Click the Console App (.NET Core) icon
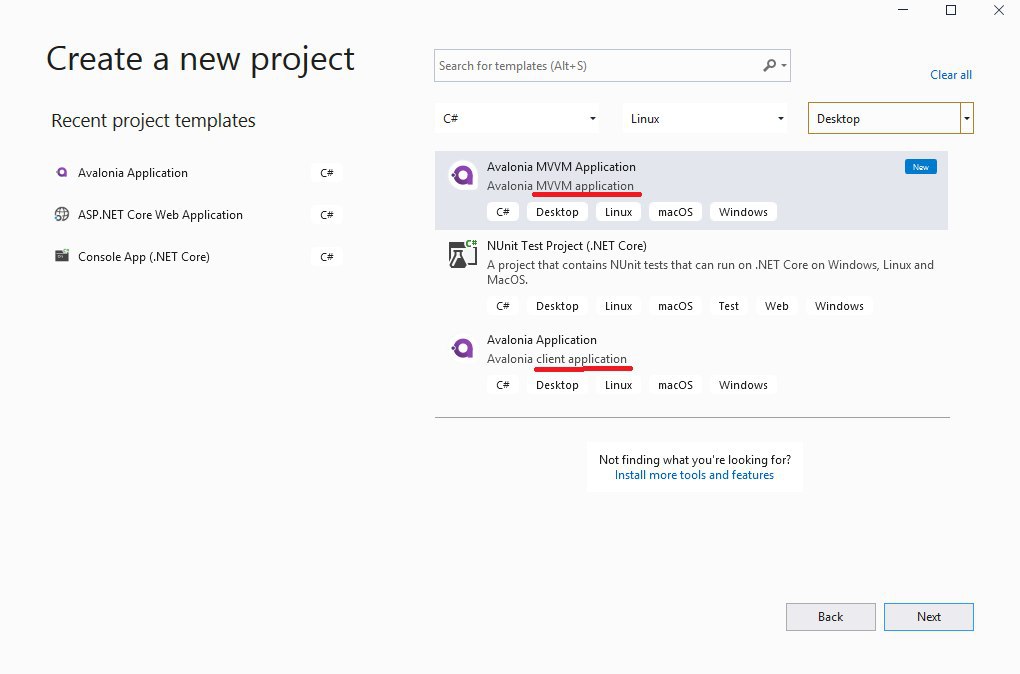The width and height of the screenshot is (1020, 674). click(x=62, y=256)
